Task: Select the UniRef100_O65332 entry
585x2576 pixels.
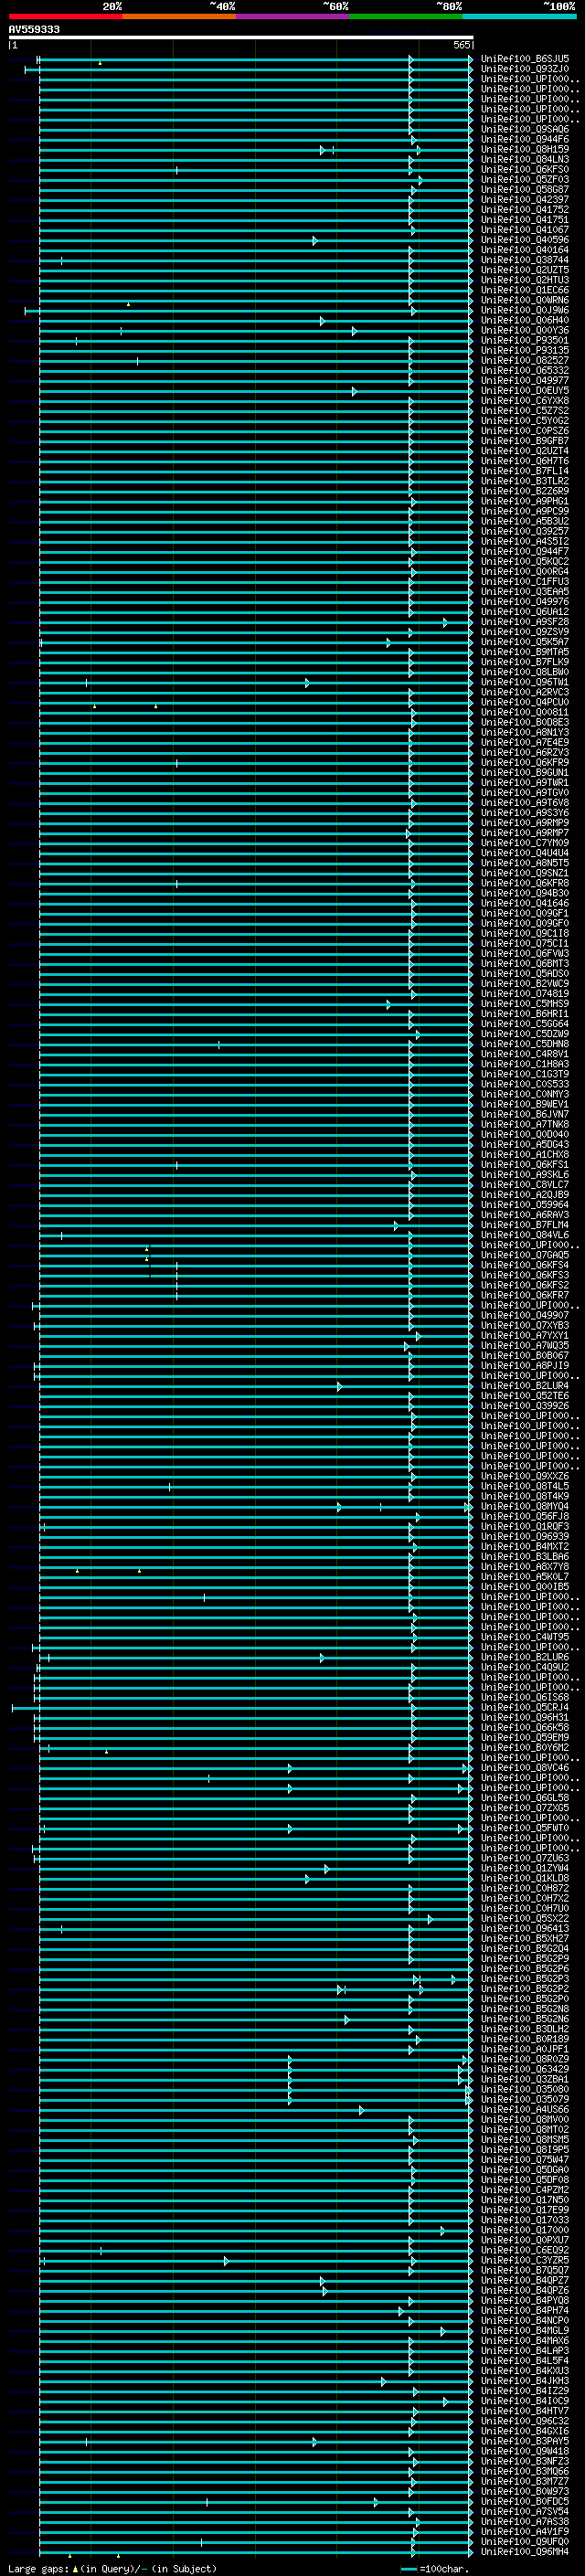Action: point(525,370)
